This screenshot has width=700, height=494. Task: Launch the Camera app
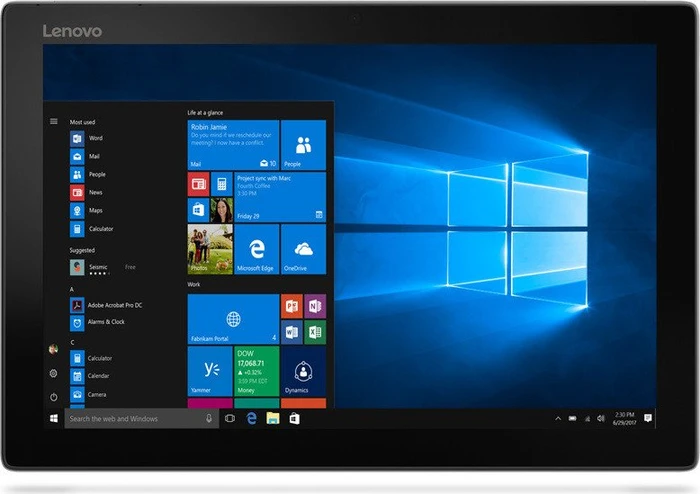pos(88,394)
